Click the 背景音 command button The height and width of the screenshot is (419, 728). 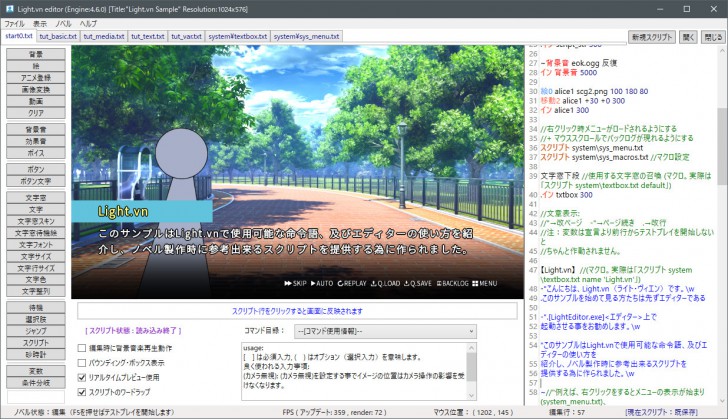click(x=36, y=130)
